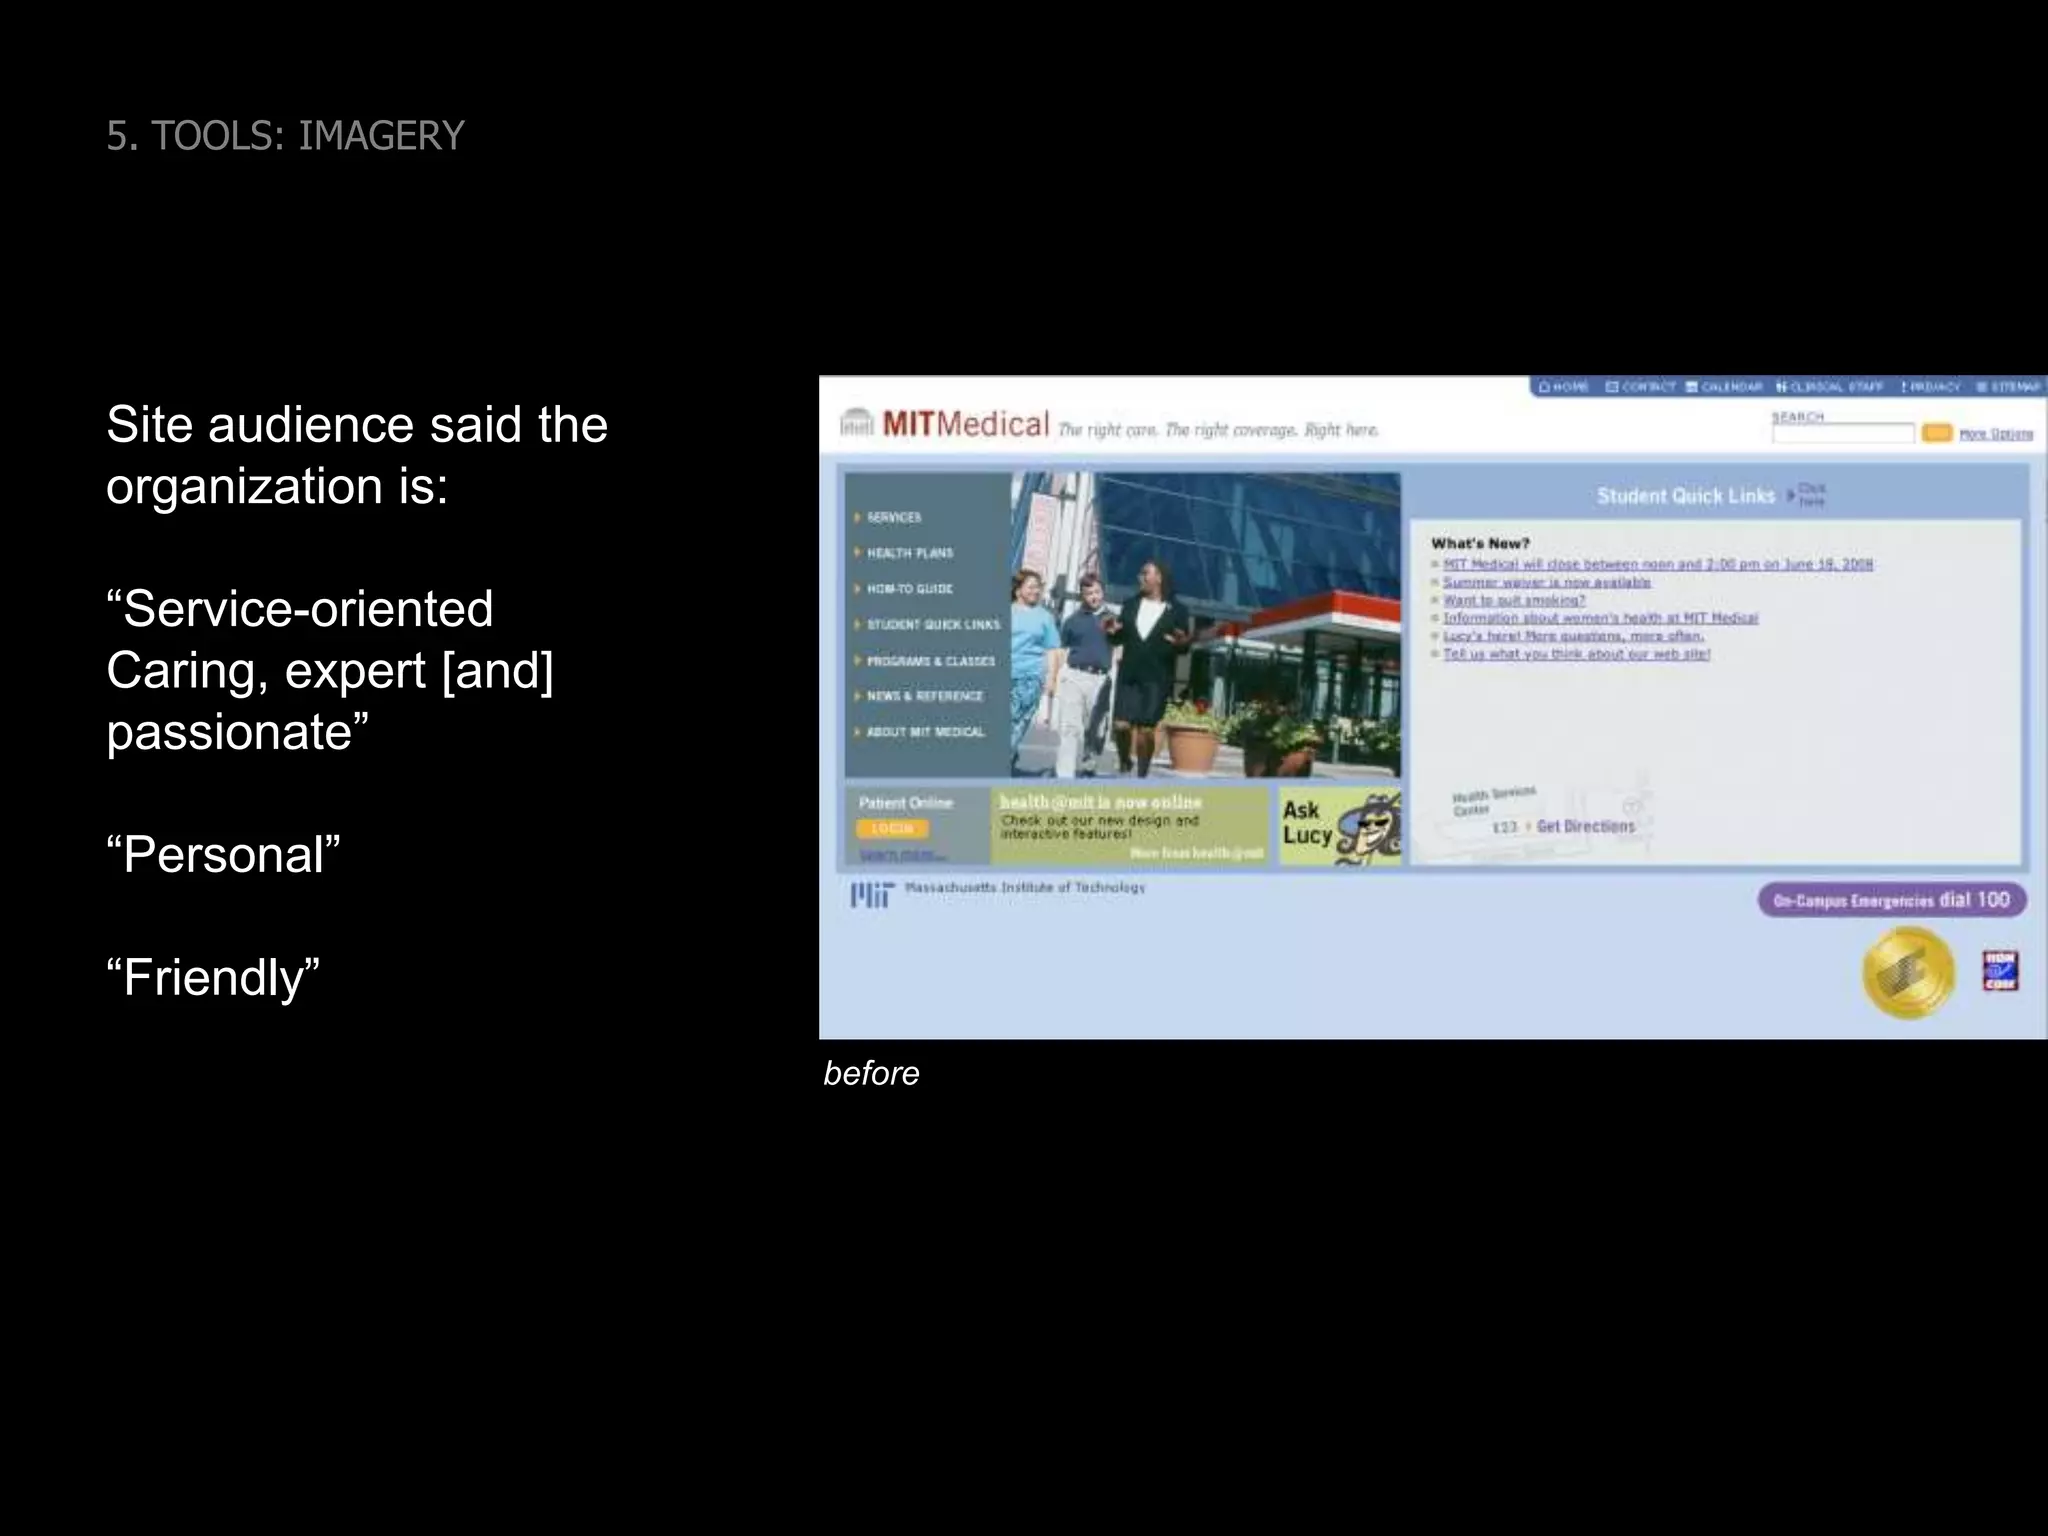Open the Programs & Classes menu item
2048x1536 pixels.
[x=930, y=661]
